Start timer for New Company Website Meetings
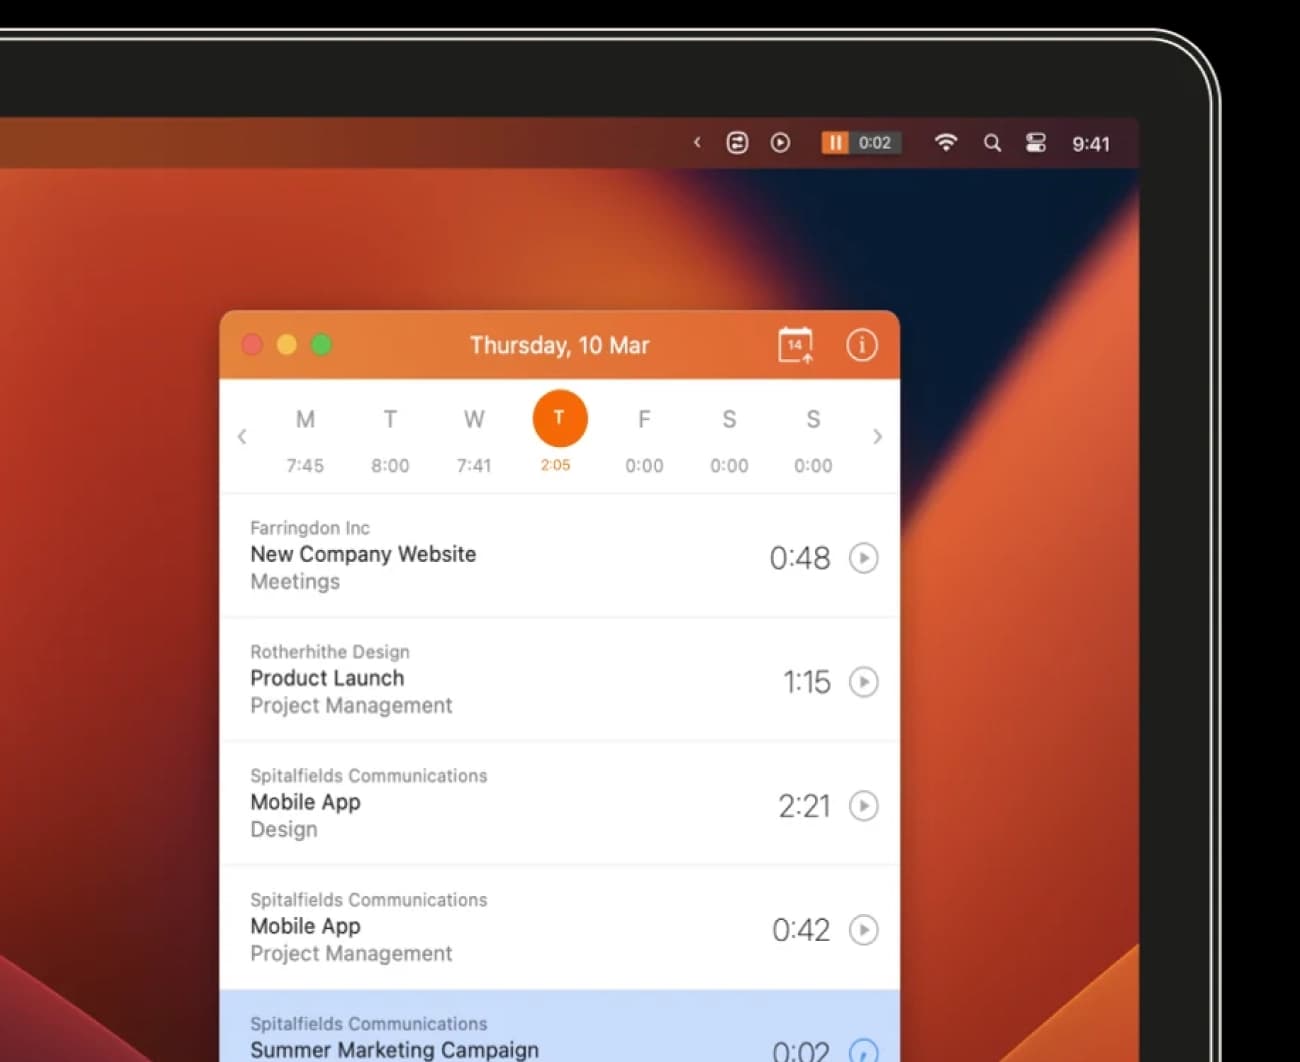 (863, 557)
